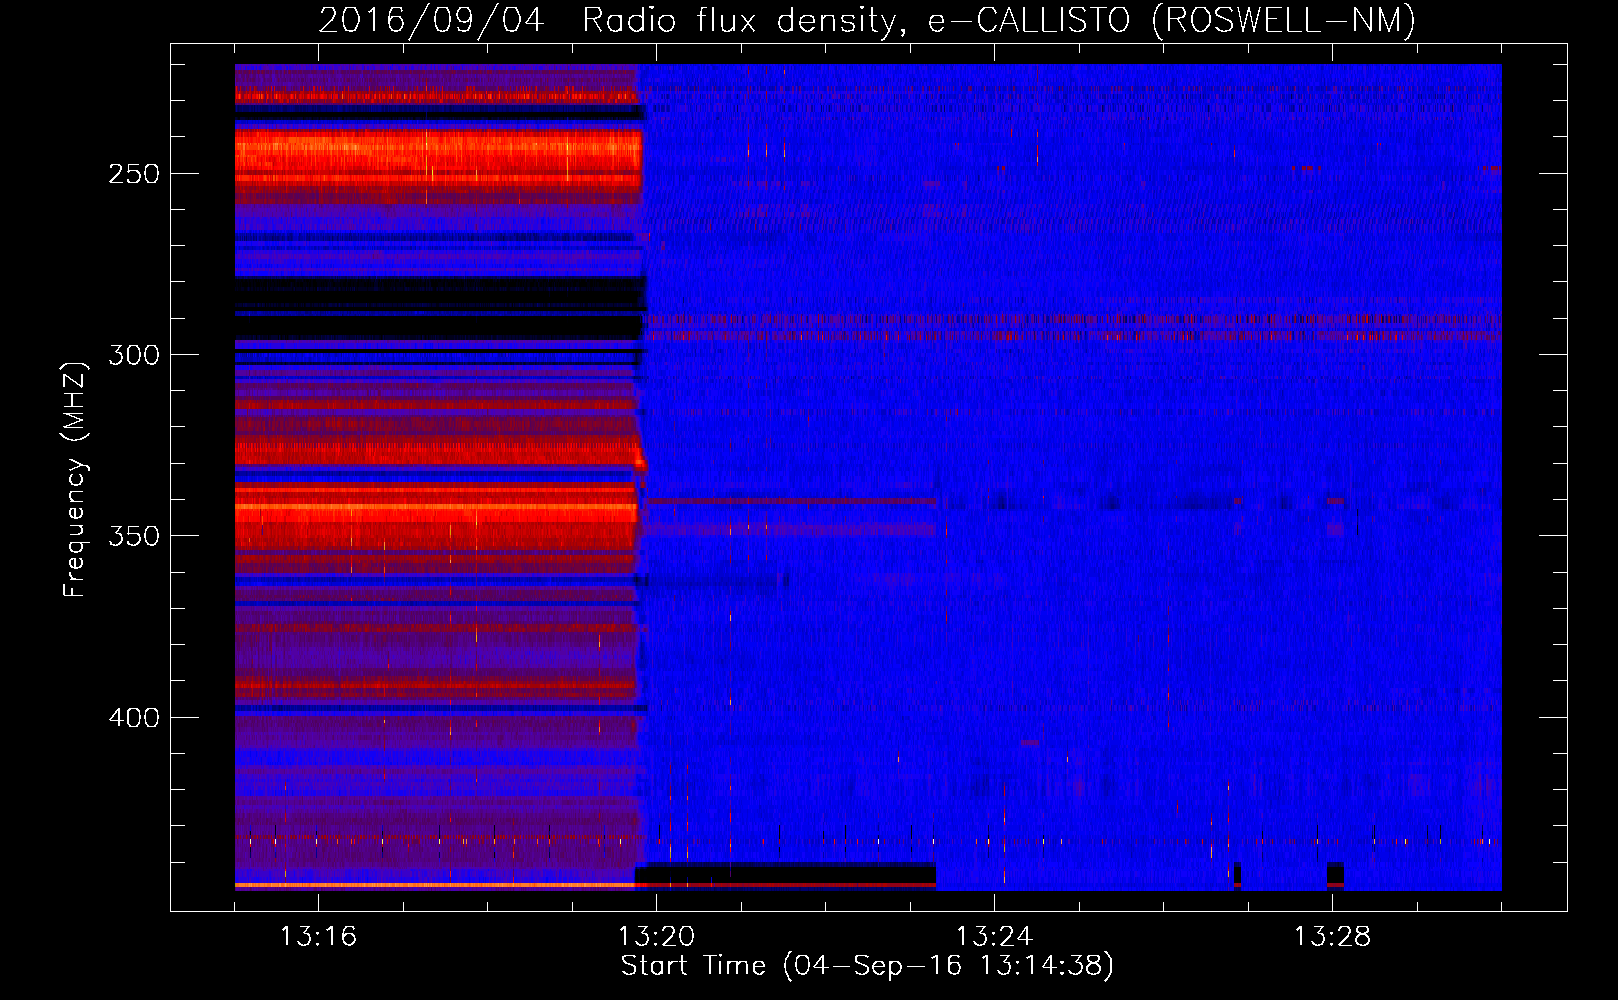
Task: Select the '350' frequency axis label
Action: pyautogui.click(x=134, y=536)
